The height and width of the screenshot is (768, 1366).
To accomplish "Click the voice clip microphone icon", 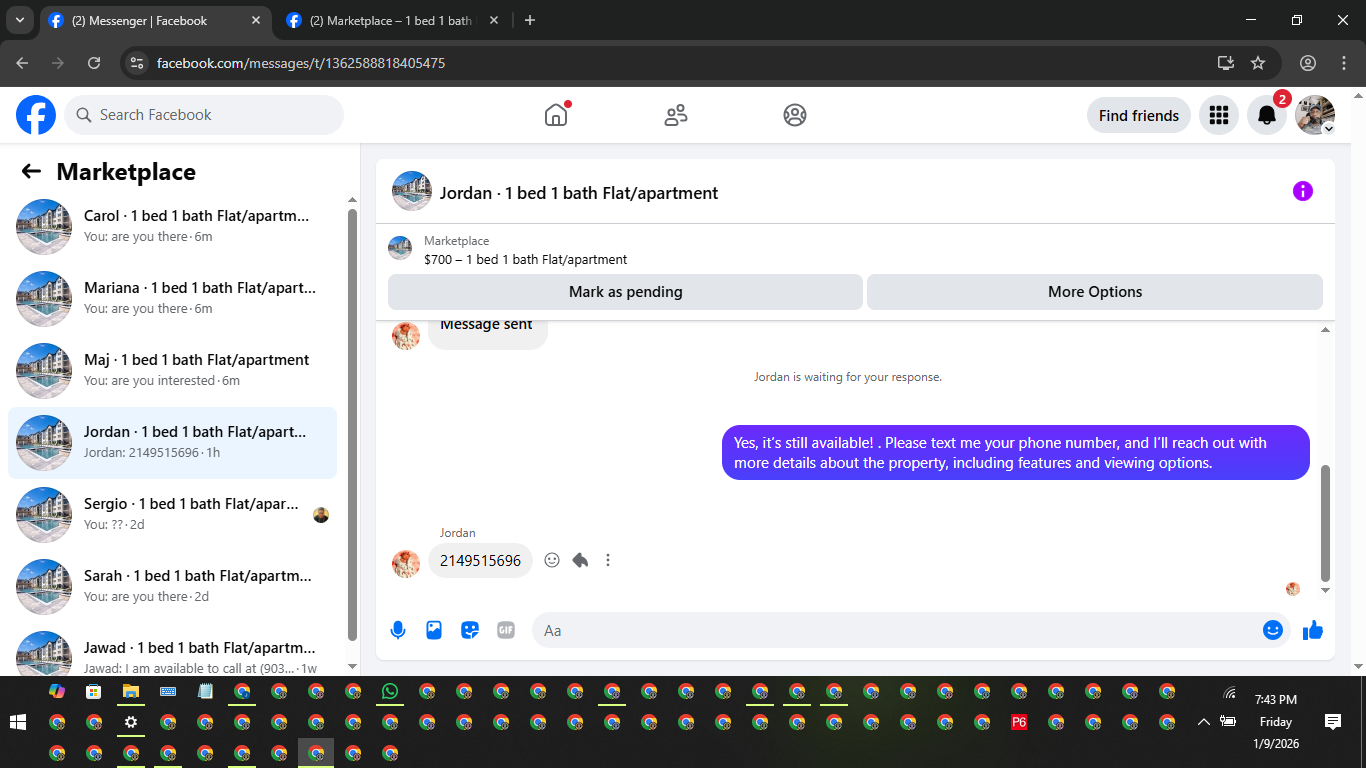I will click(398, 630).
